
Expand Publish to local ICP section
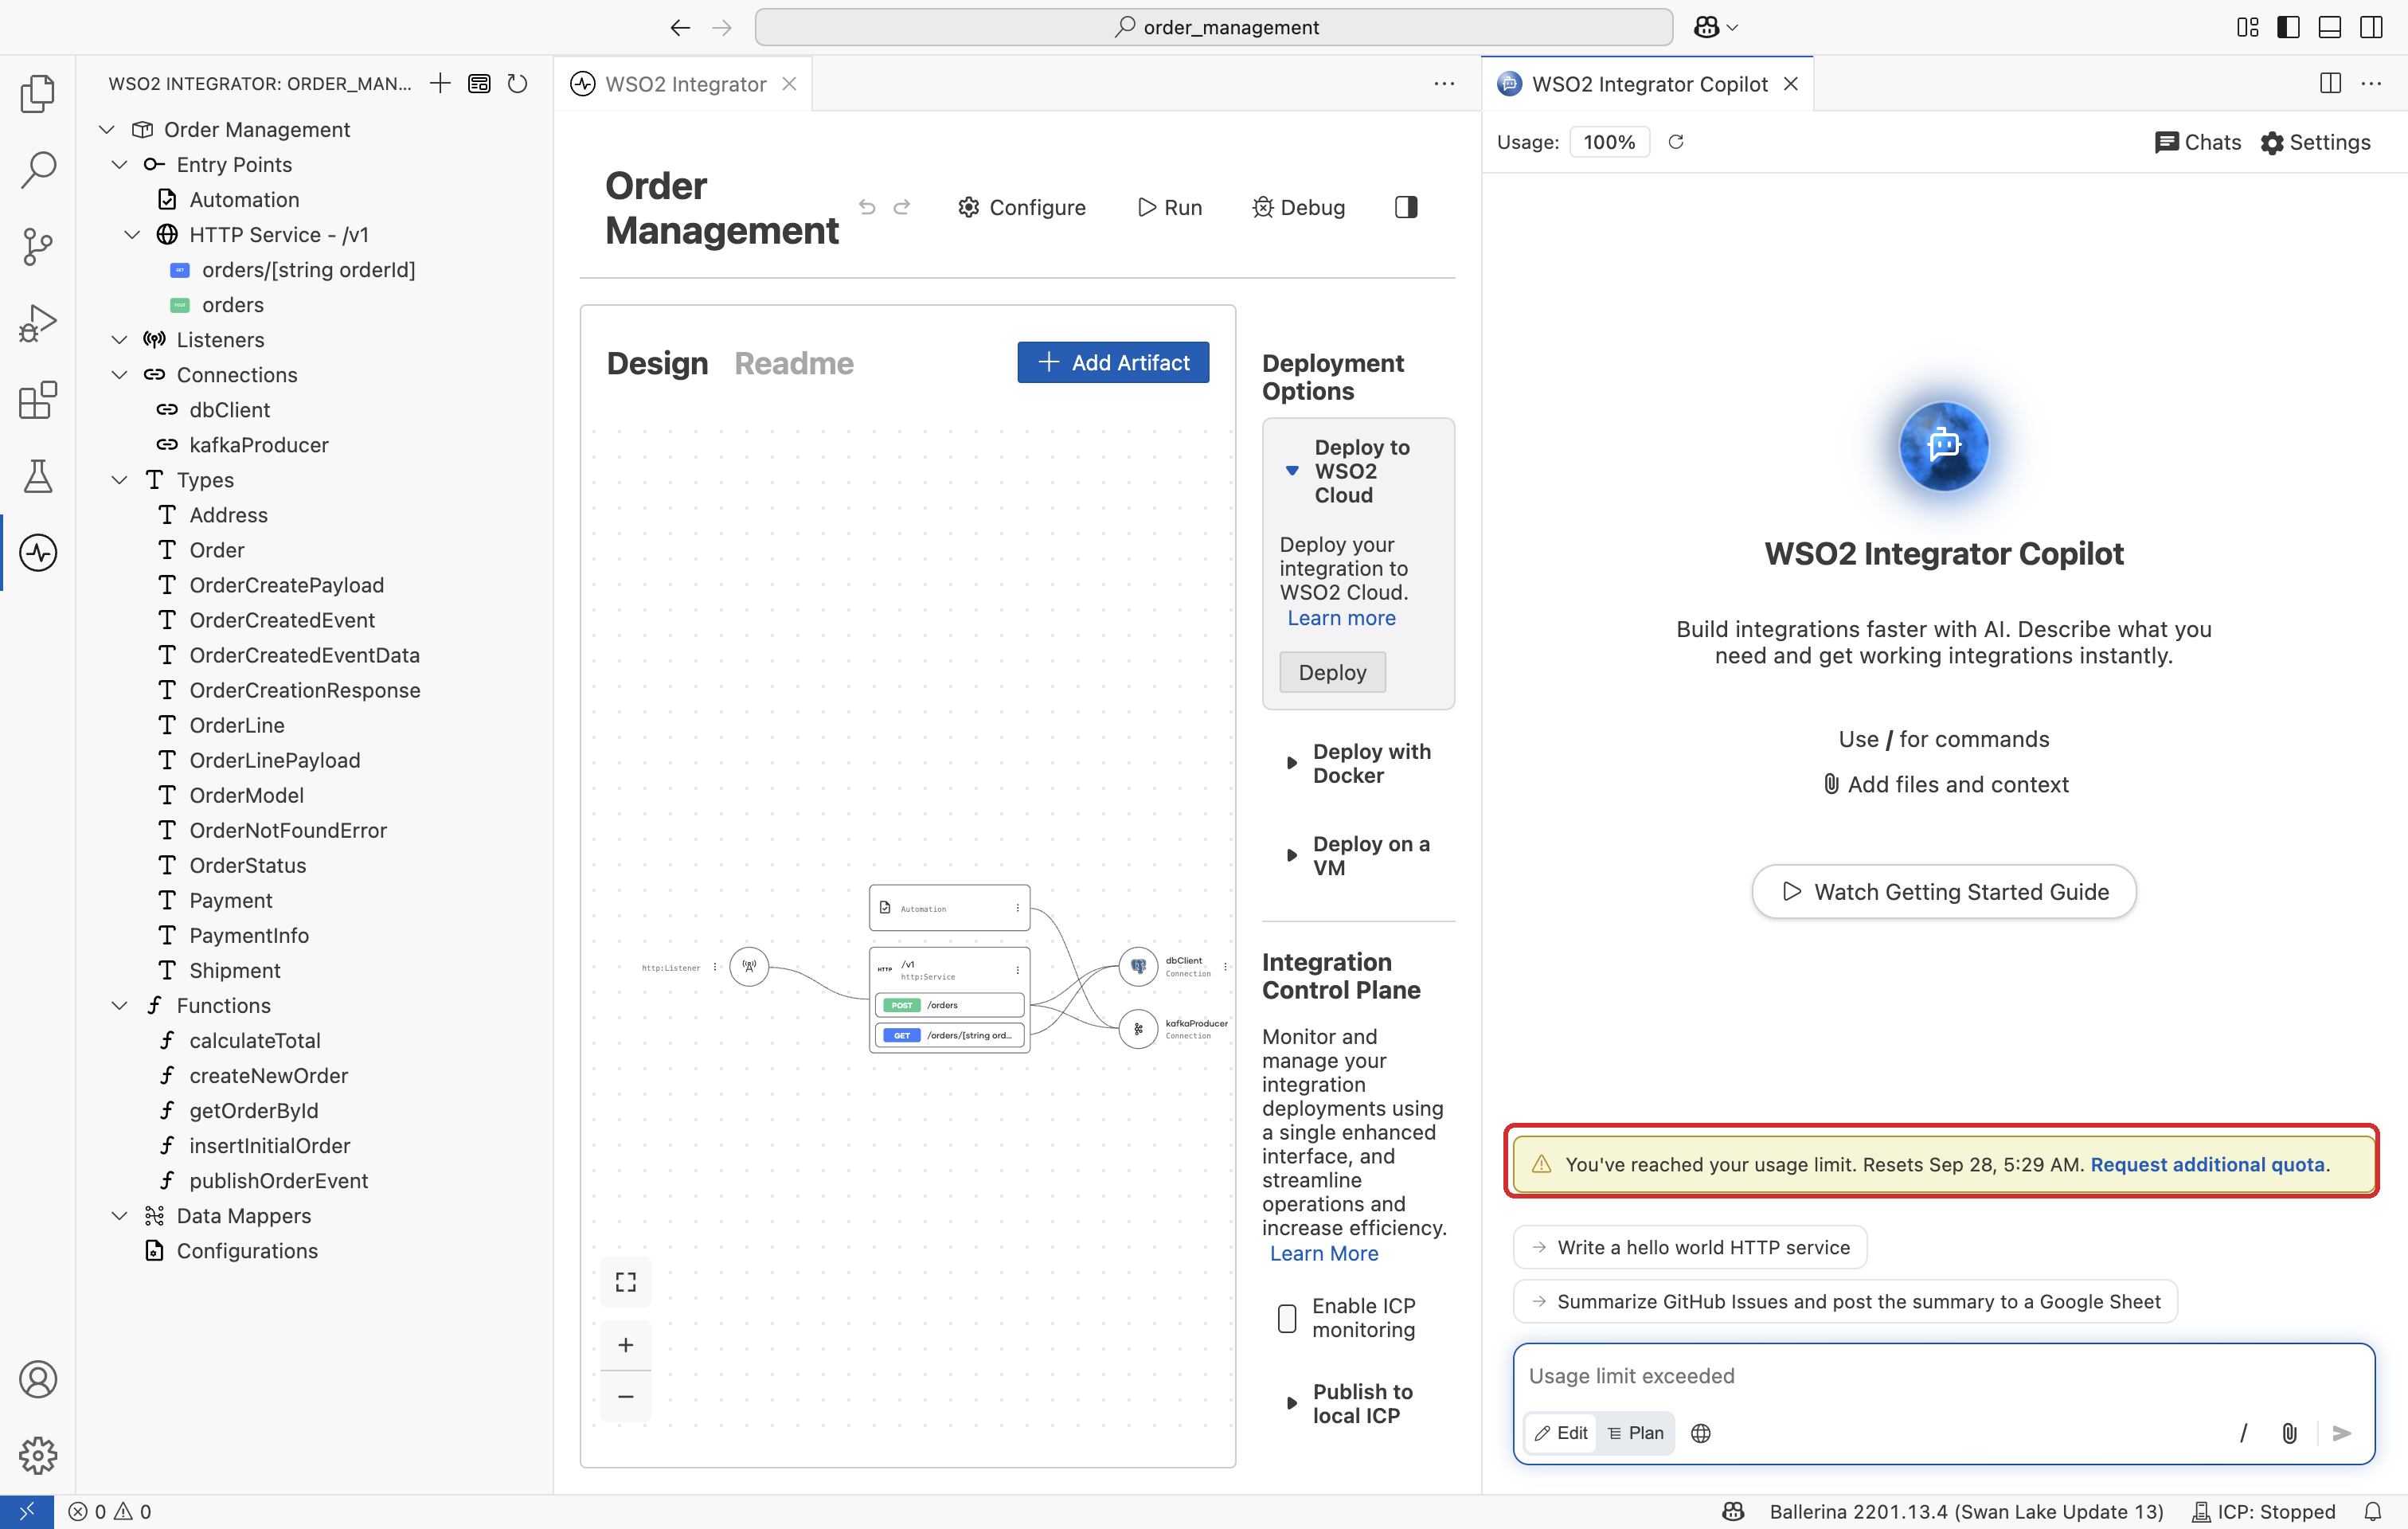1292,1403
